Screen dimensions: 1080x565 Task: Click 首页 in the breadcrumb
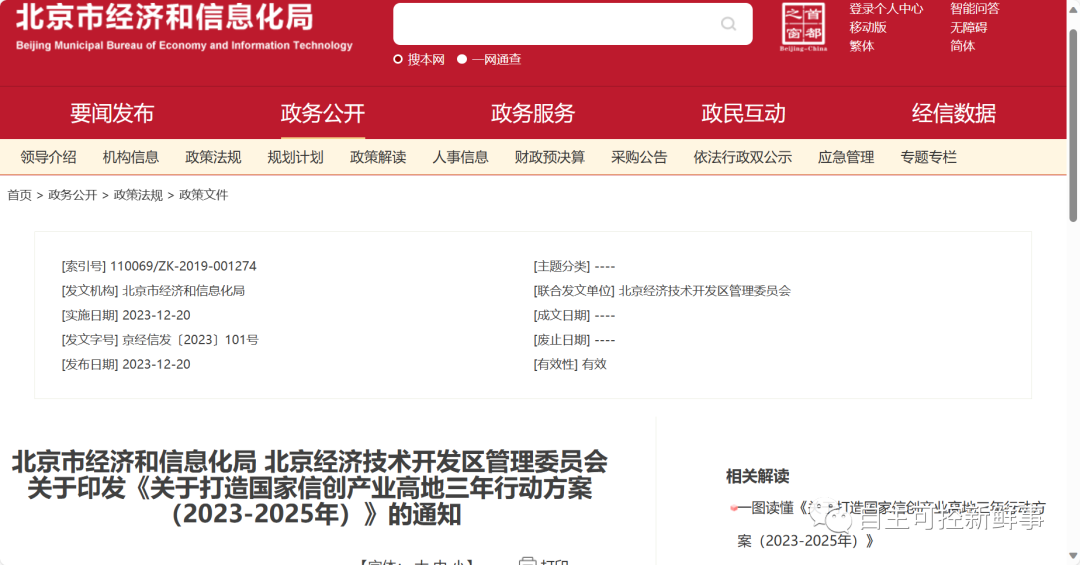coord(19,195)
